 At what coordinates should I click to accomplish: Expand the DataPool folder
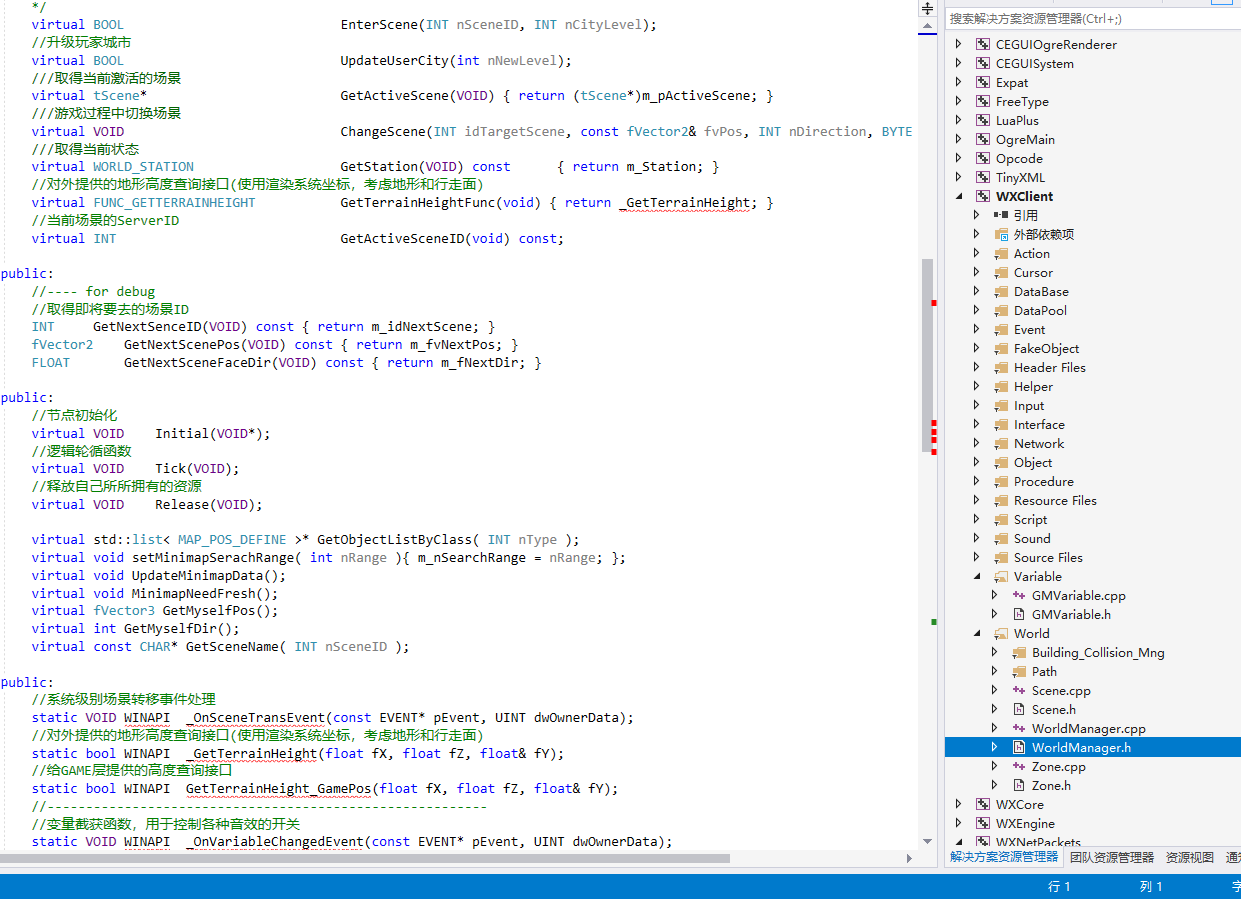click(x=977, y=311)
